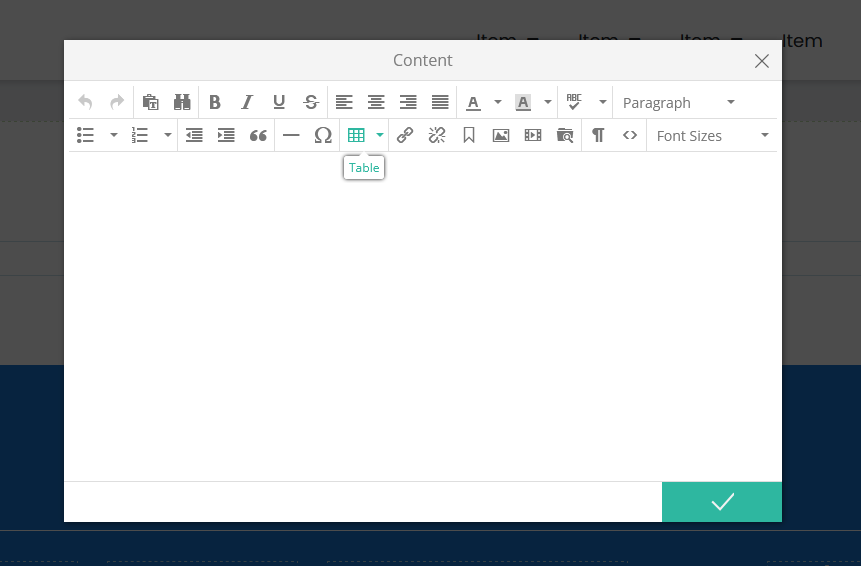Click the Table grid icon

(x=356, y=135)
